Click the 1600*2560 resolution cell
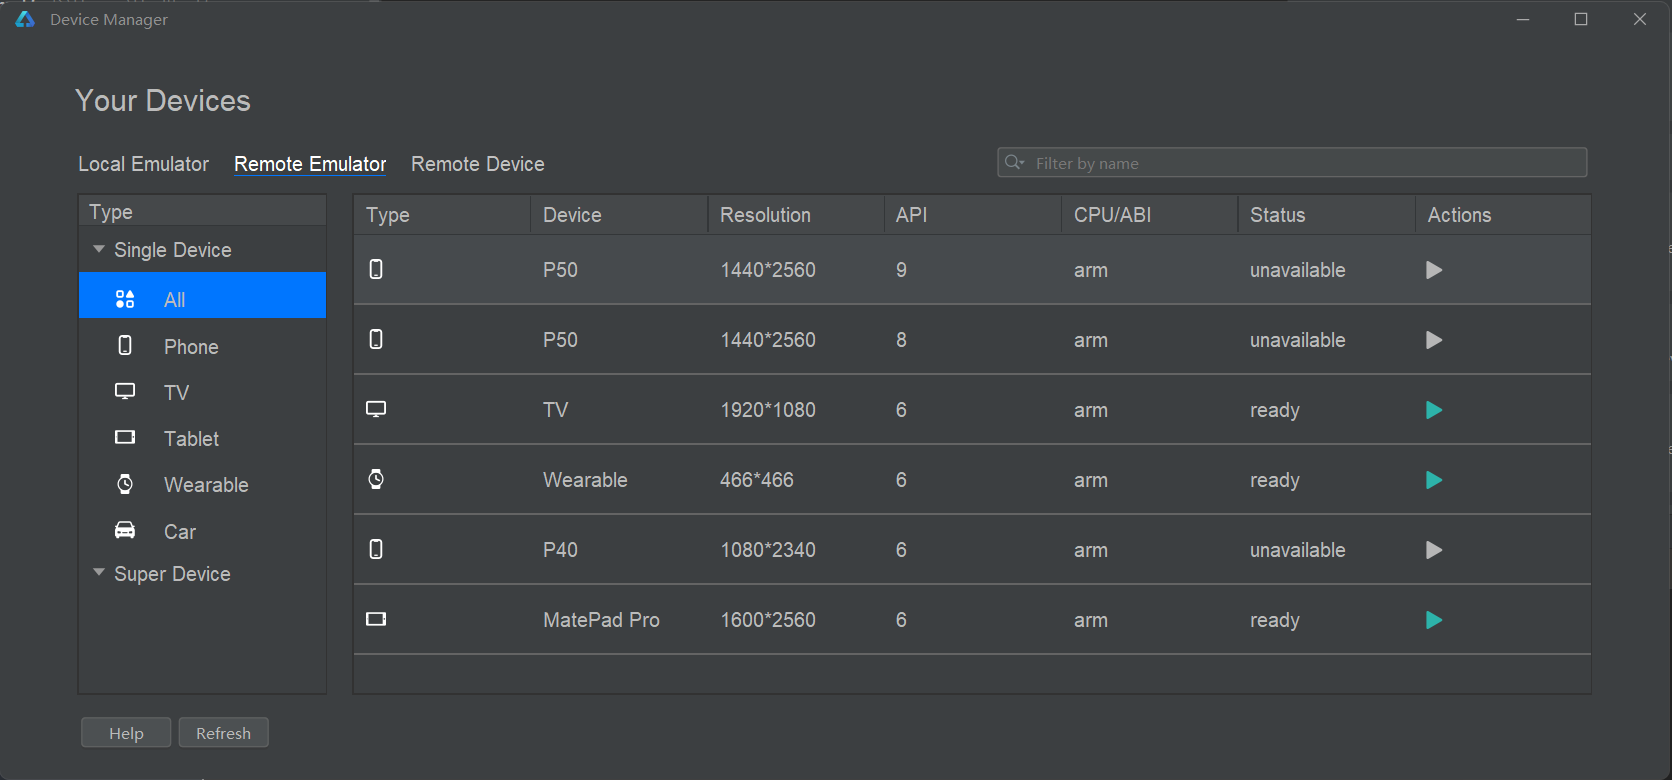The image size is (1672, 780). [768, 620]
